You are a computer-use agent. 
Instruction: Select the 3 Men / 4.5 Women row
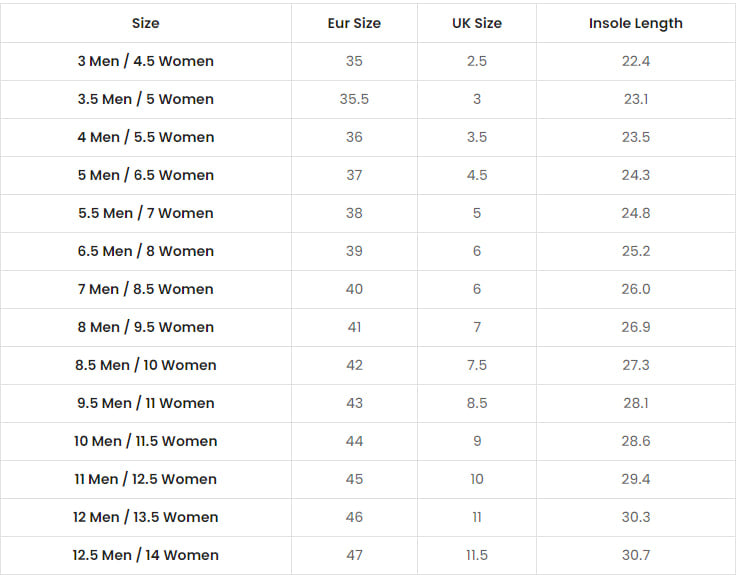click(146, 61)
